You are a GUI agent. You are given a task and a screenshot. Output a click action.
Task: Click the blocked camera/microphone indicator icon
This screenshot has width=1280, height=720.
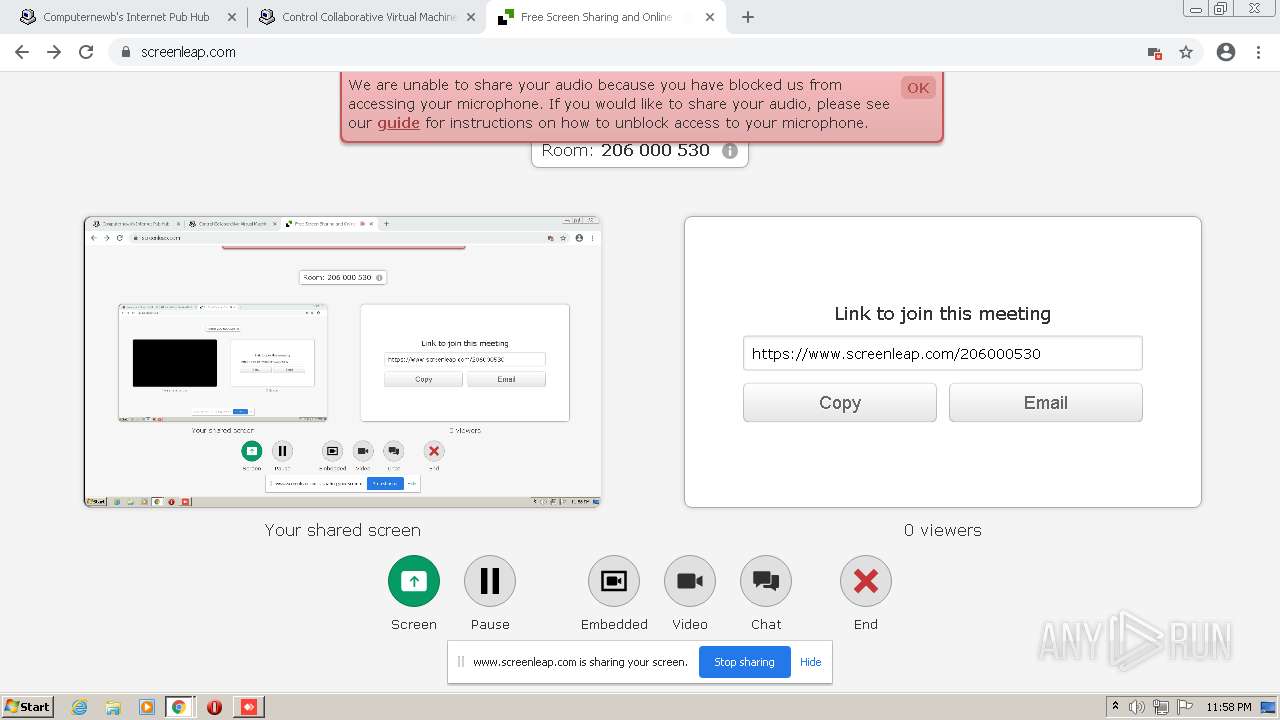1155,53
